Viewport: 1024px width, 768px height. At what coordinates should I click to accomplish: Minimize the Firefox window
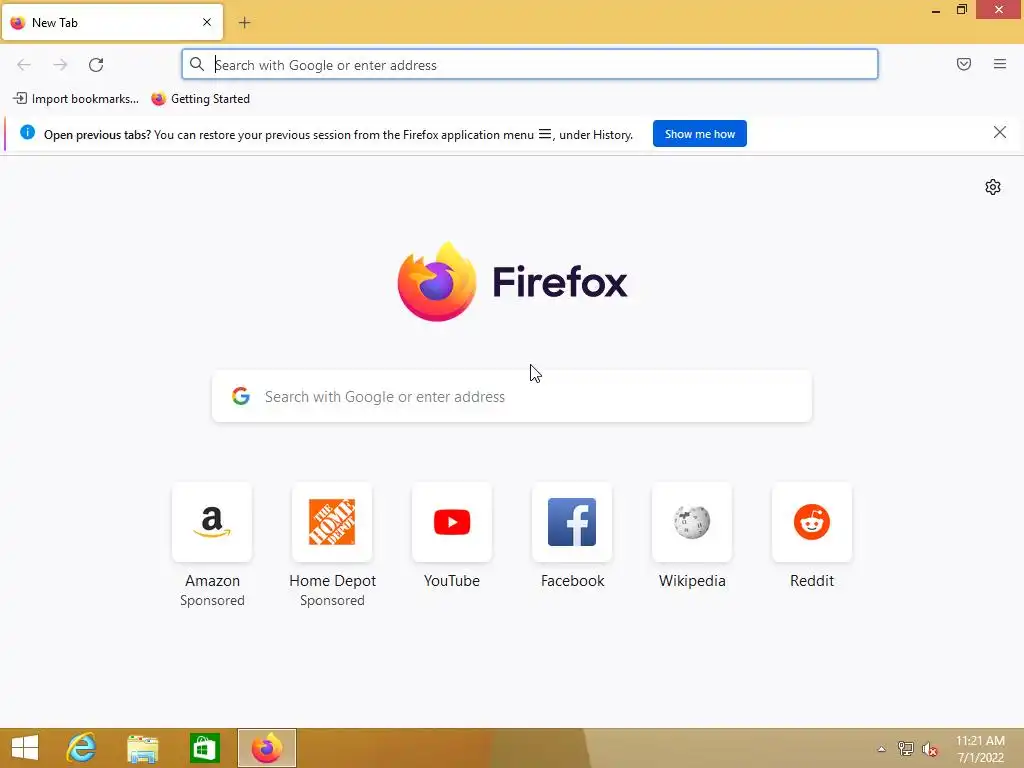pos(936,10)
